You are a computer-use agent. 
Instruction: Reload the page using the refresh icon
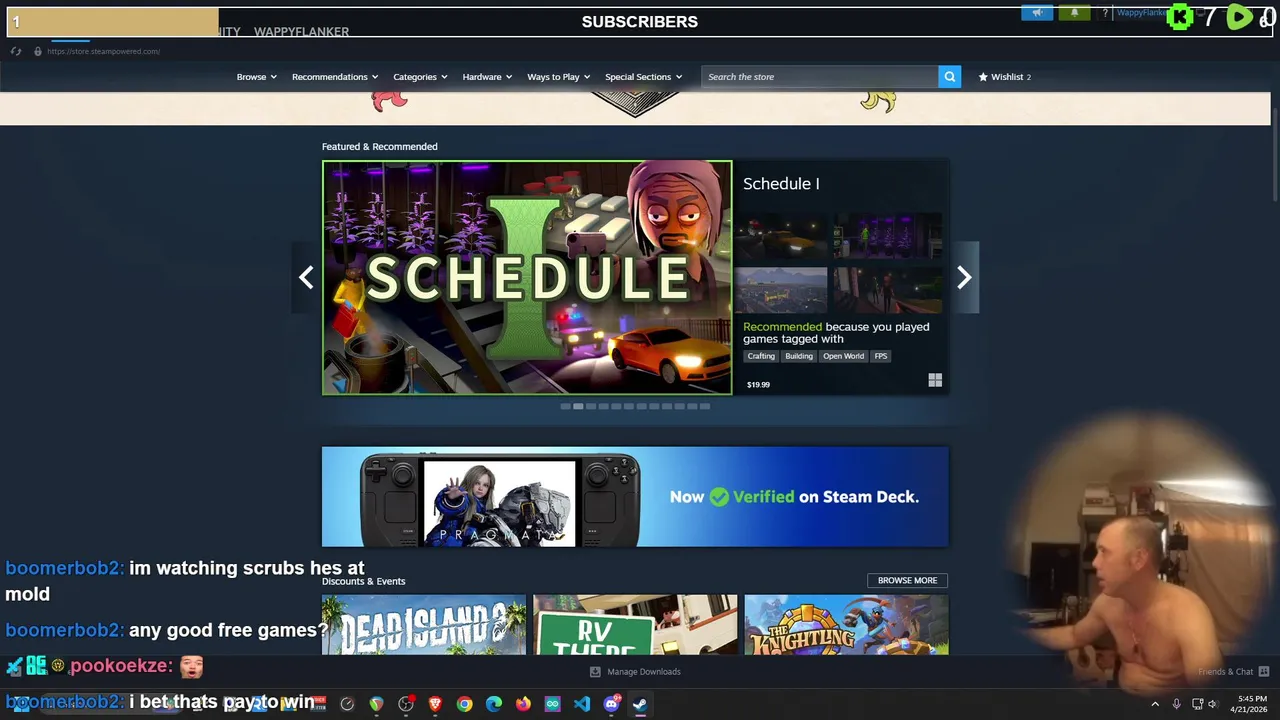[x=15, y=51]
